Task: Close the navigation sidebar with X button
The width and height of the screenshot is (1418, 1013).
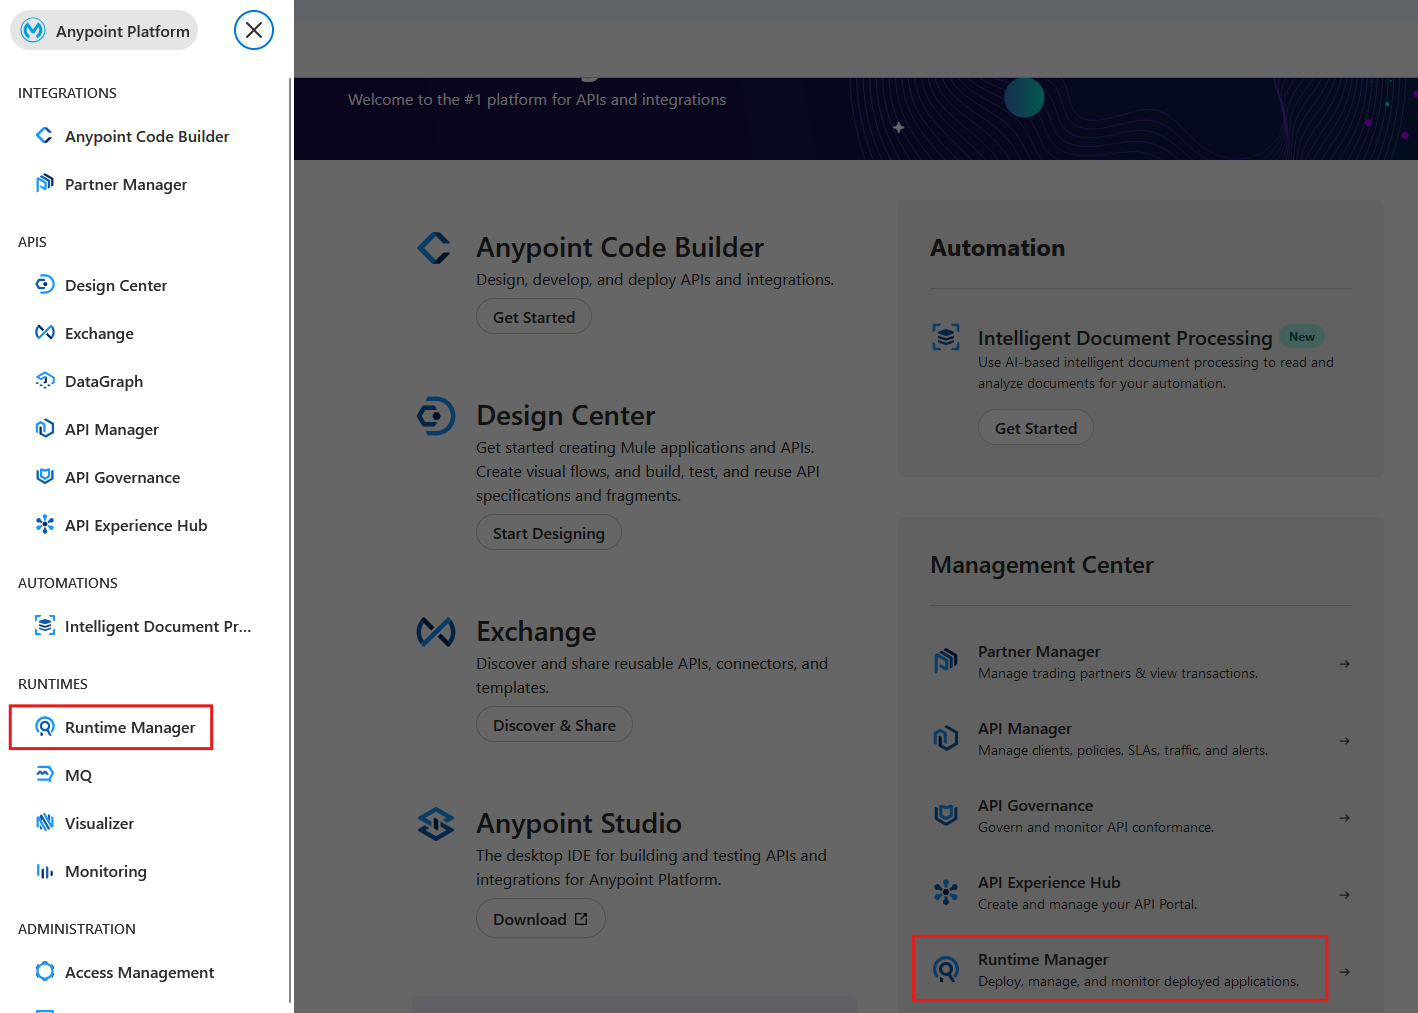Action: click(x=254, y=30)
